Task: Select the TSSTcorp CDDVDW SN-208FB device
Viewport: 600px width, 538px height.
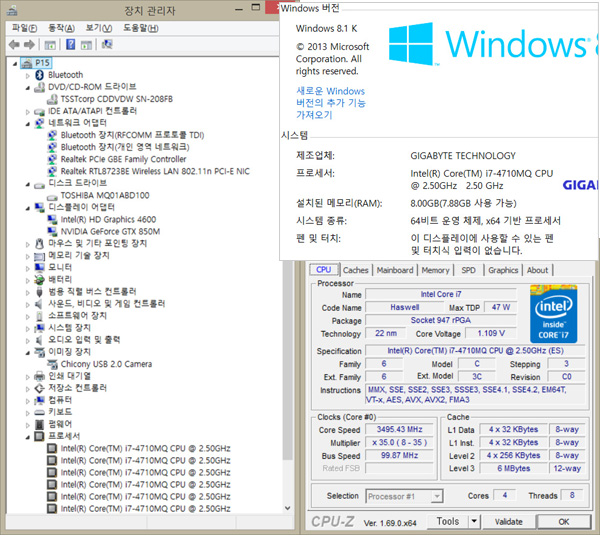Action: tap(116, 99)
